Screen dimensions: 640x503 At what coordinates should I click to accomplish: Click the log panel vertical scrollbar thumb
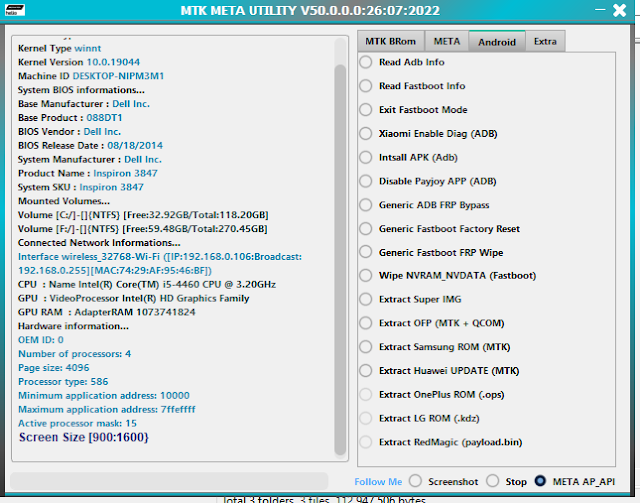[x=340, y=259]
